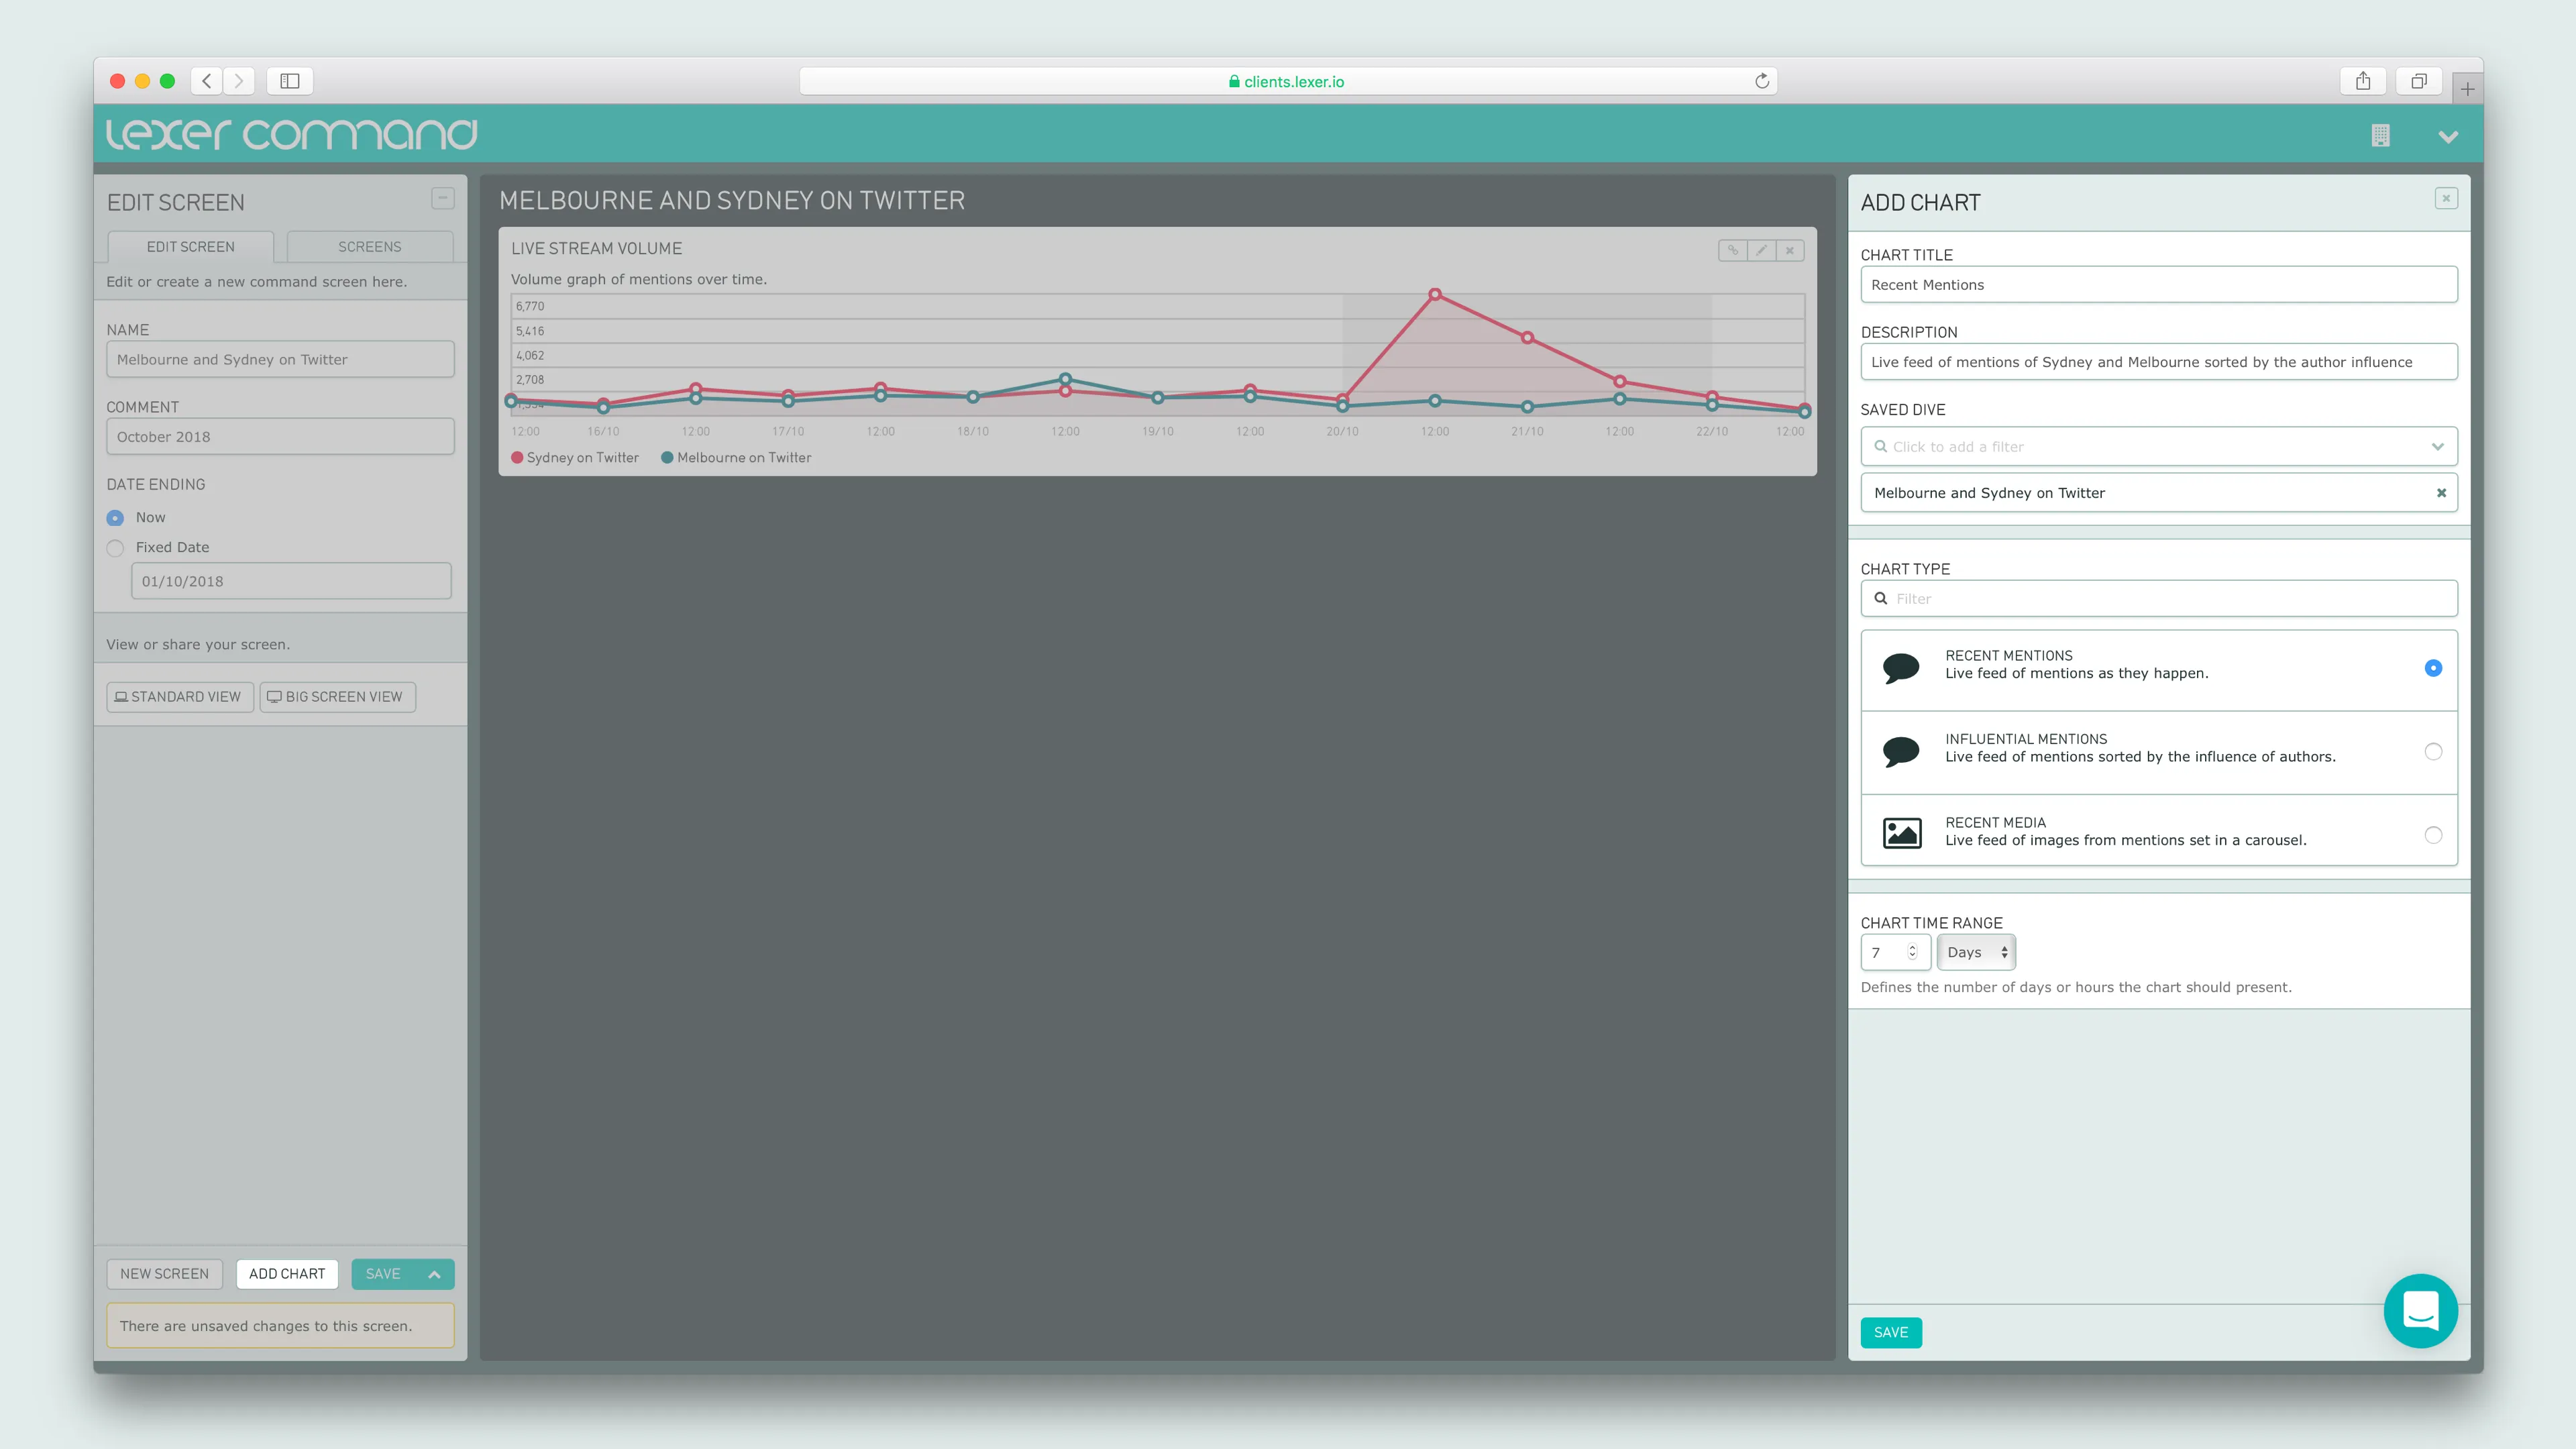Screen dimensions: 2576x1449
Task: Open the Days unit dropdown
Action: pos(1975,952)
